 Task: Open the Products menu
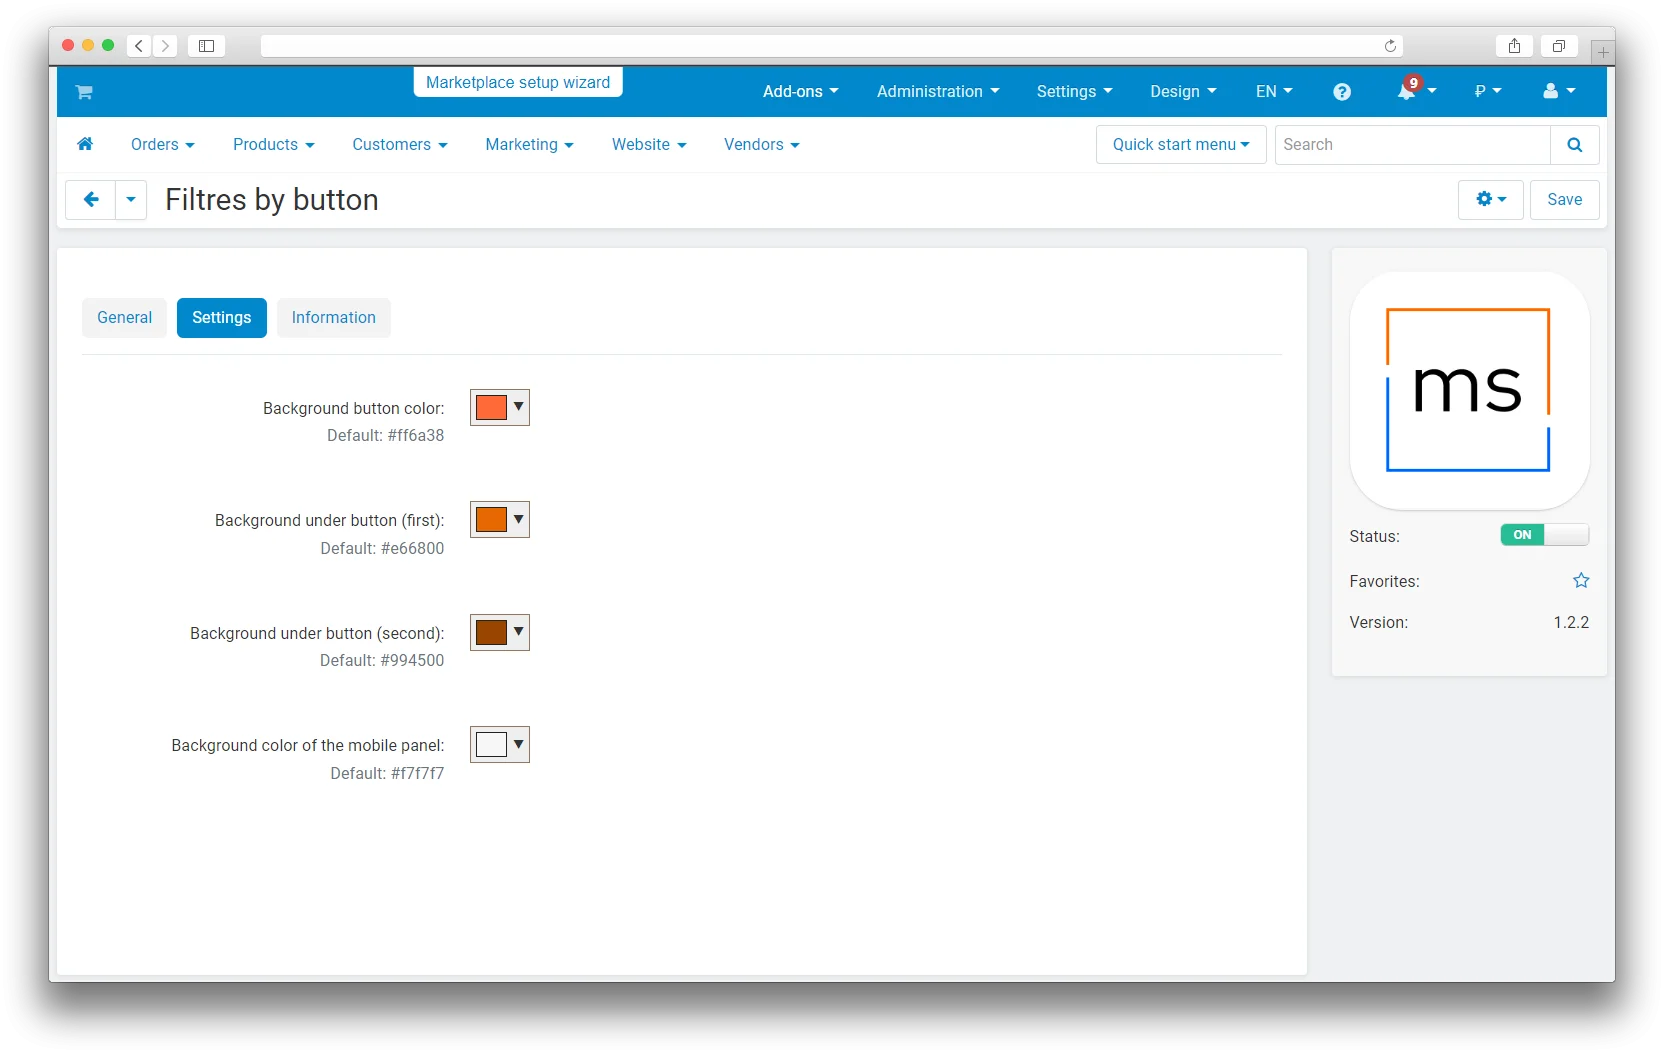click(x=273, y=145)
